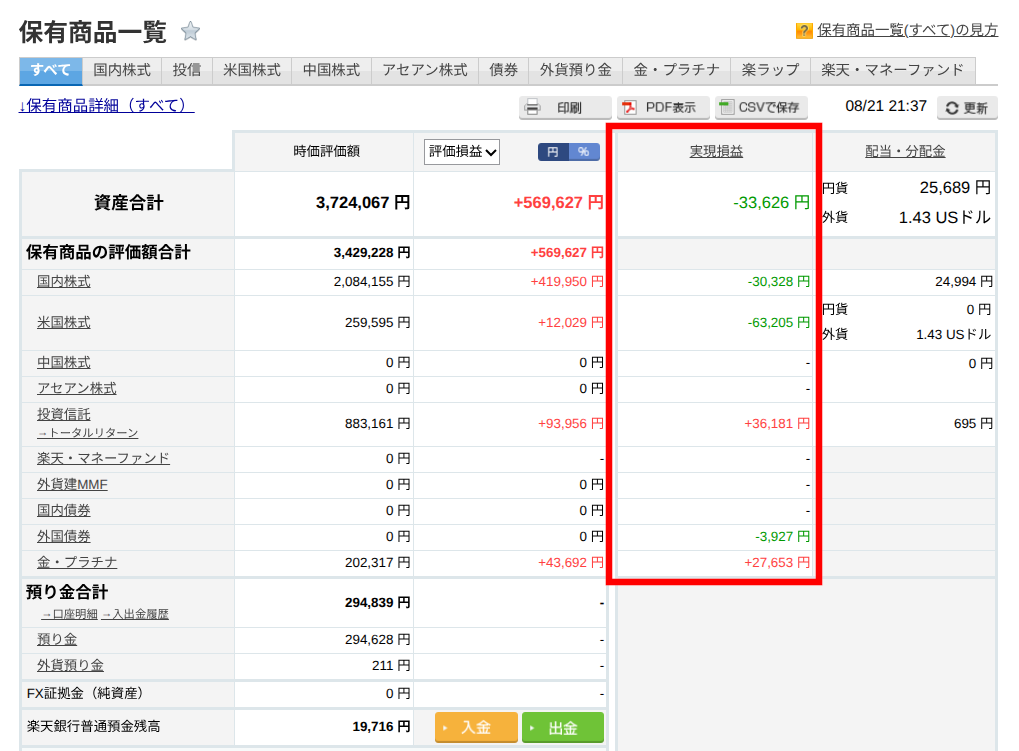Click the 楽天銀行普通預金残高 value 19,716 円

pos(381,727)
